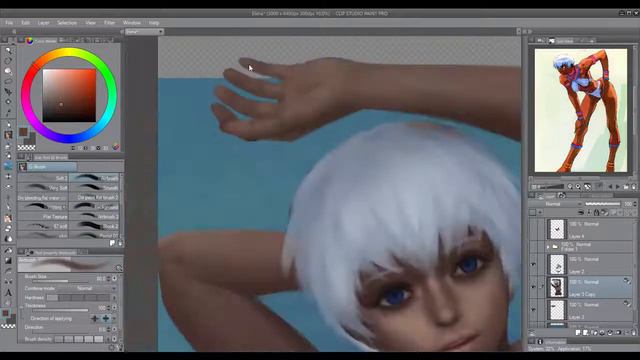
Task: Click the Information panel icon
Action: [x=540, y=342]
